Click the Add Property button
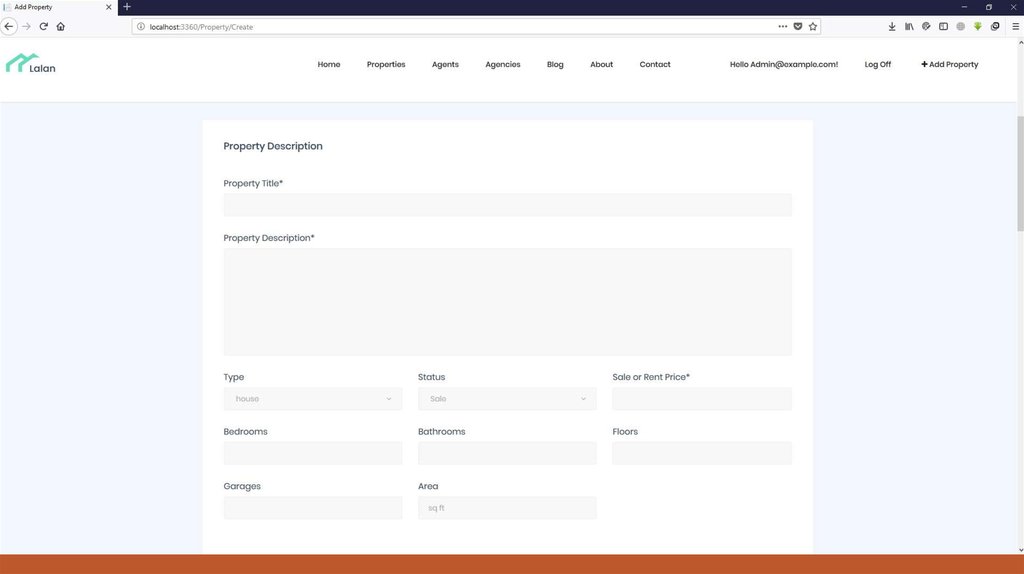 click(949, 65)
